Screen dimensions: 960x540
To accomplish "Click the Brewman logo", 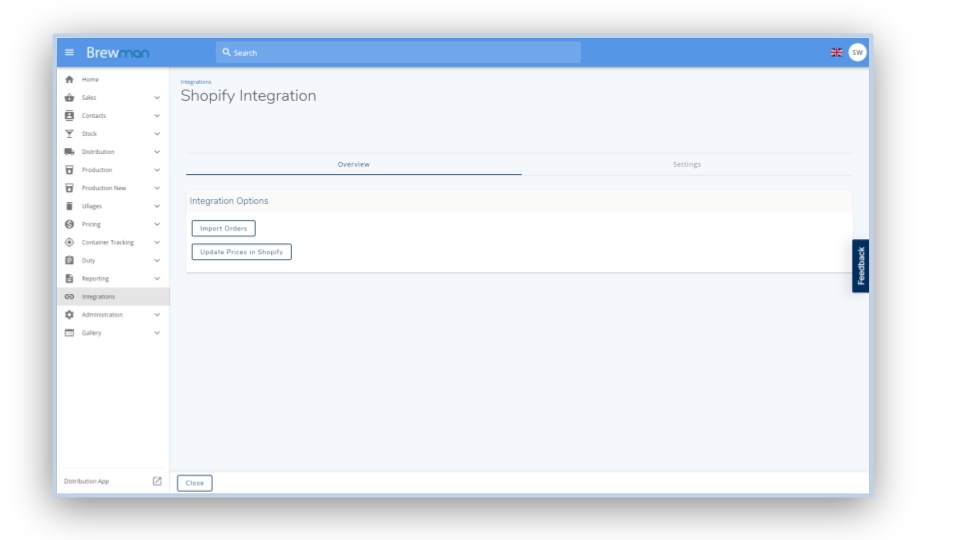I will tap(118, 53).
